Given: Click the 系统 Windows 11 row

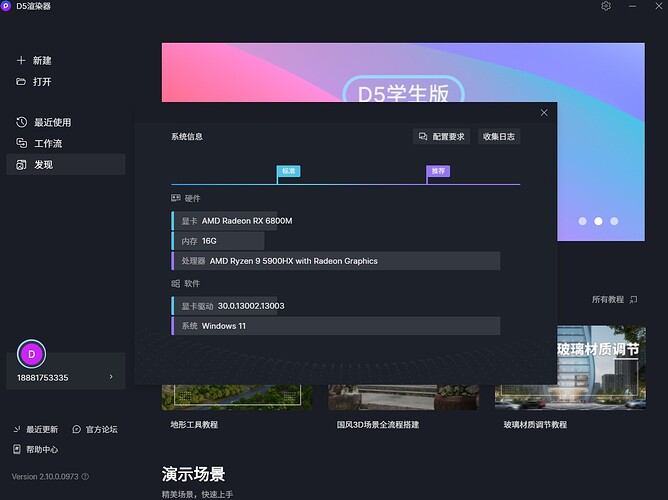Looking at the screenshot, I should 336,326.
